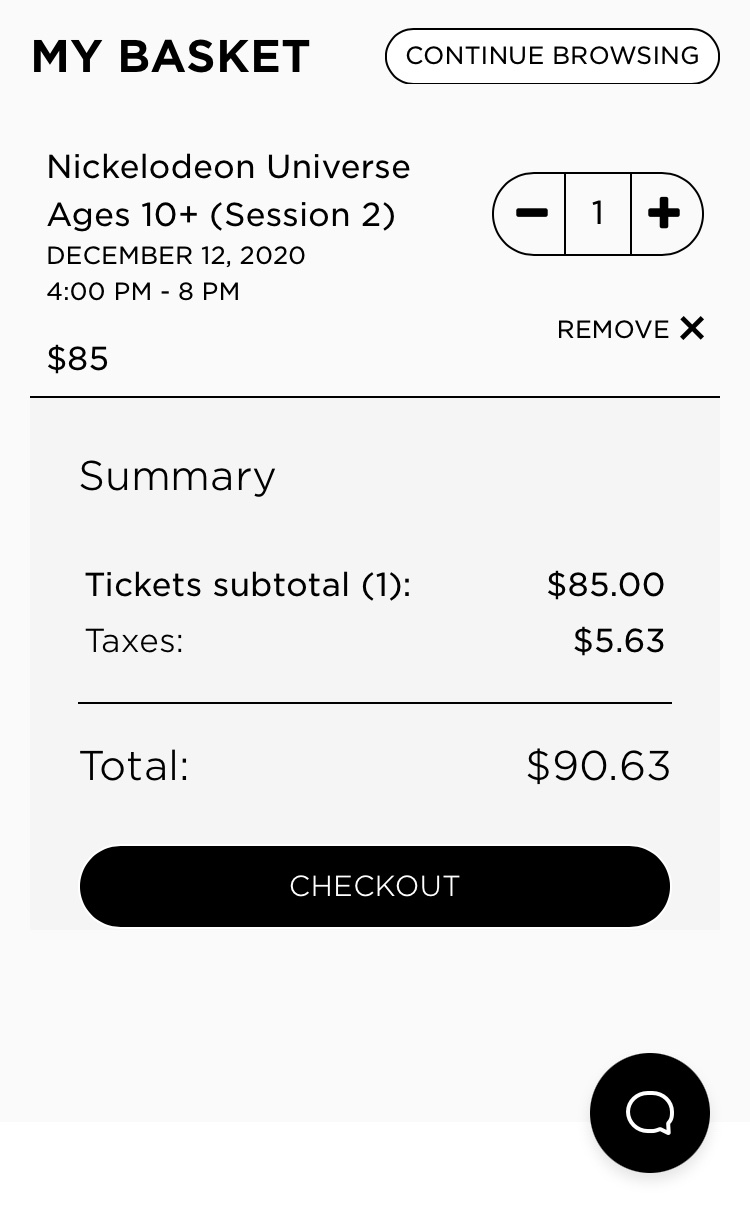Click the Summary heading
Screen dimensions: 750x1213
point(177,476)
